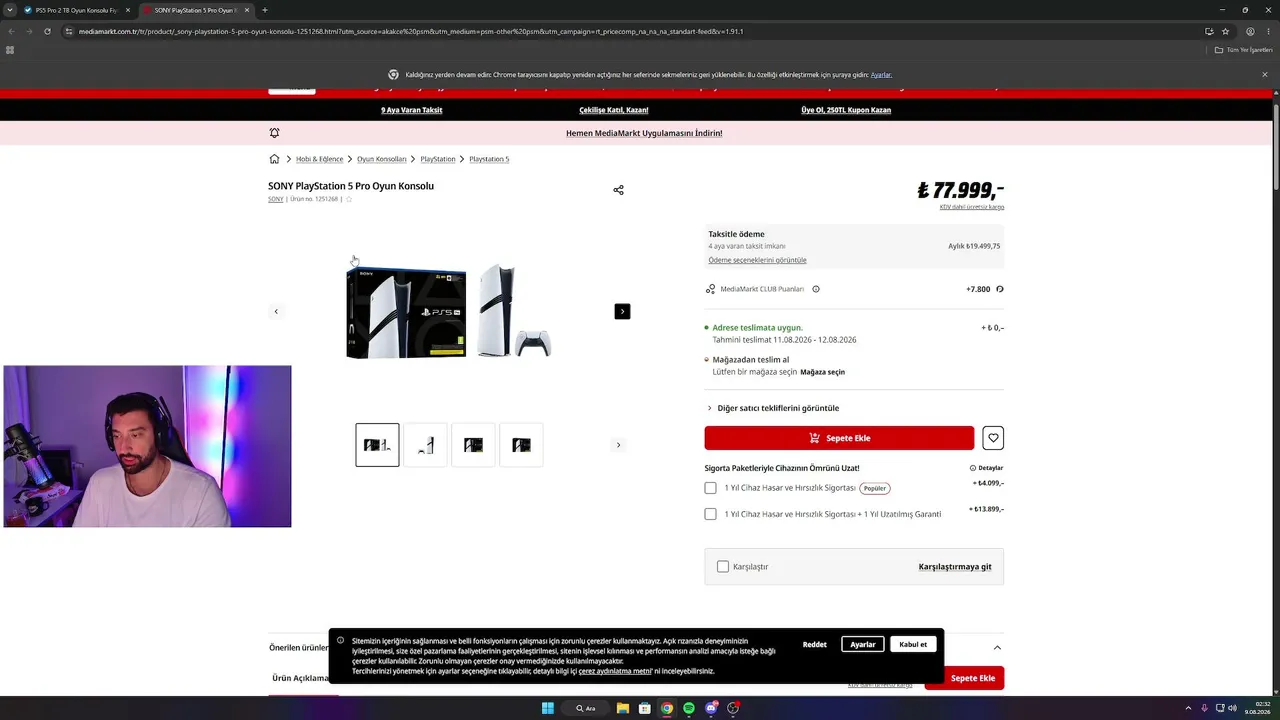
Task: Share the product using the share icon
Action: 618,190
